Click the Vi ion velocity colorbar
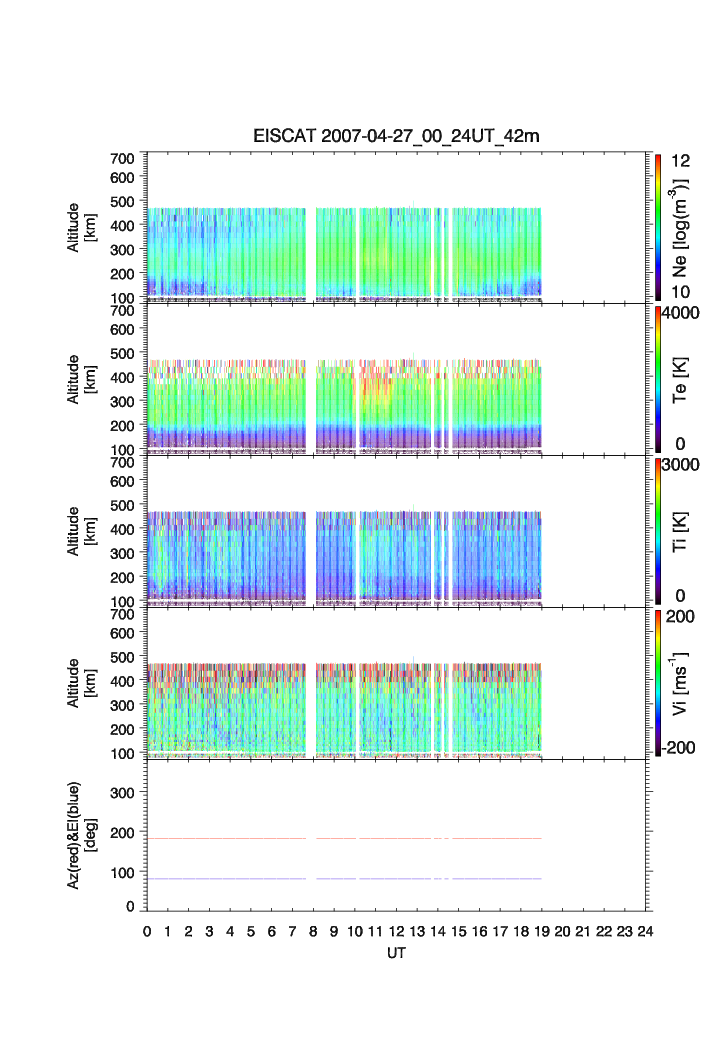The width and height of the screenshot is (708, 1063). pos(658,683)
